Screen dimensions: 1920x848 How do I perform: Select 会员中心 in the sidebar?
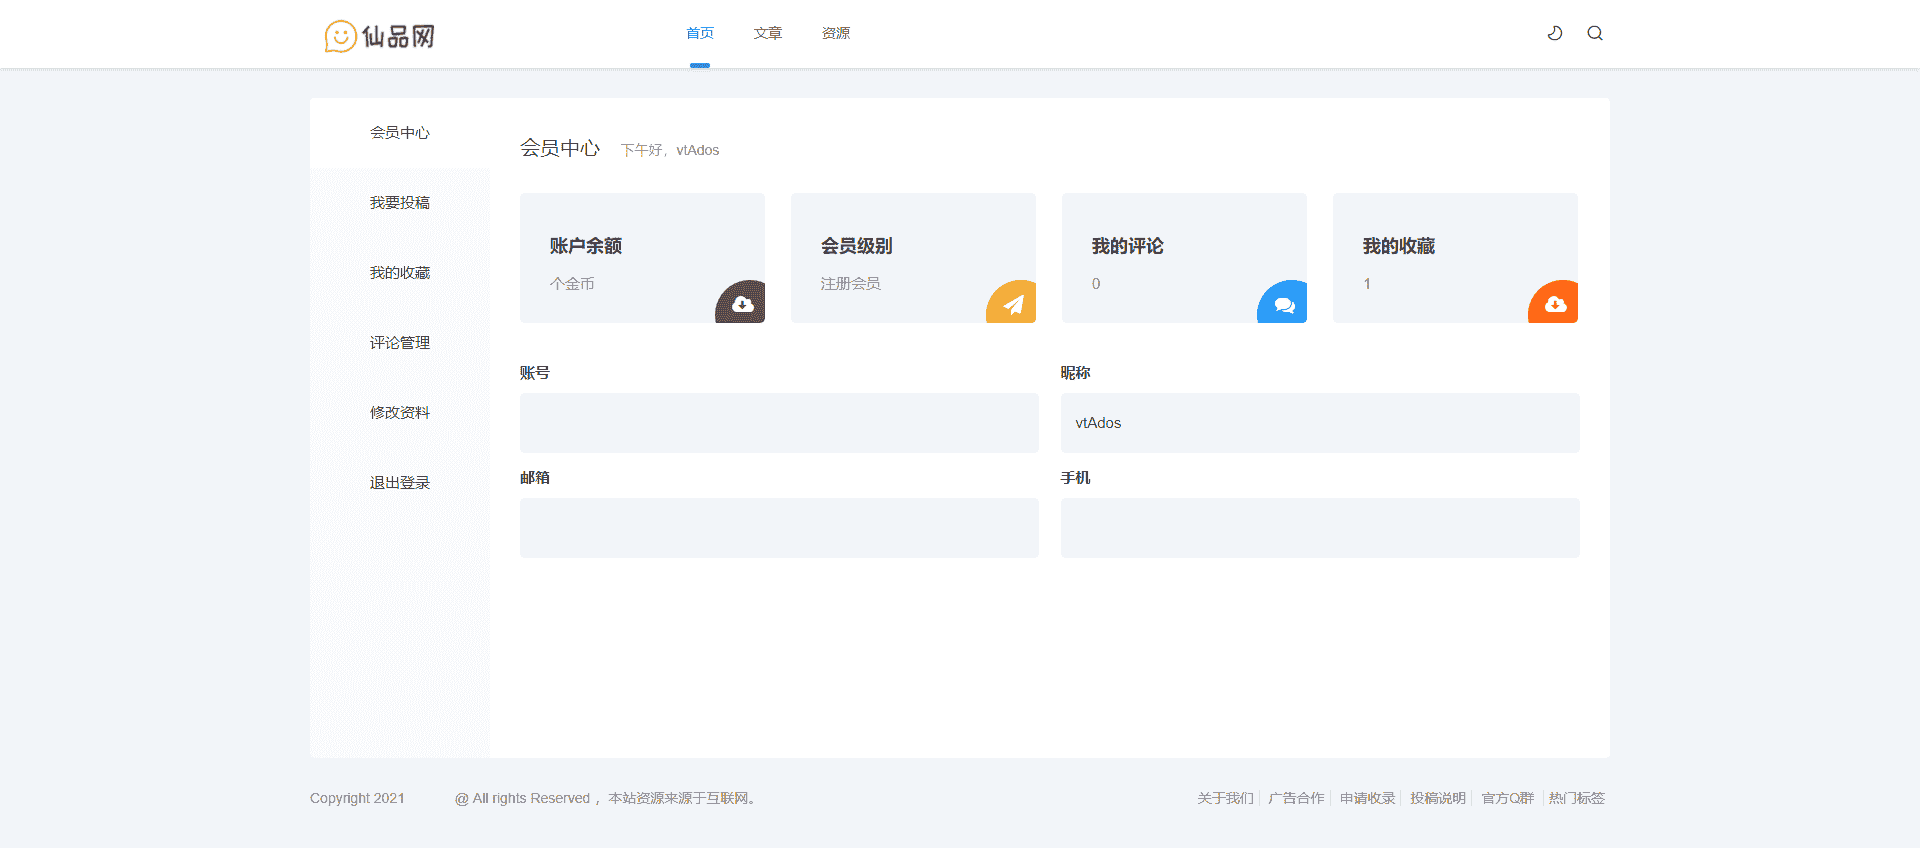pyautogui.click(x=400, y=133)
